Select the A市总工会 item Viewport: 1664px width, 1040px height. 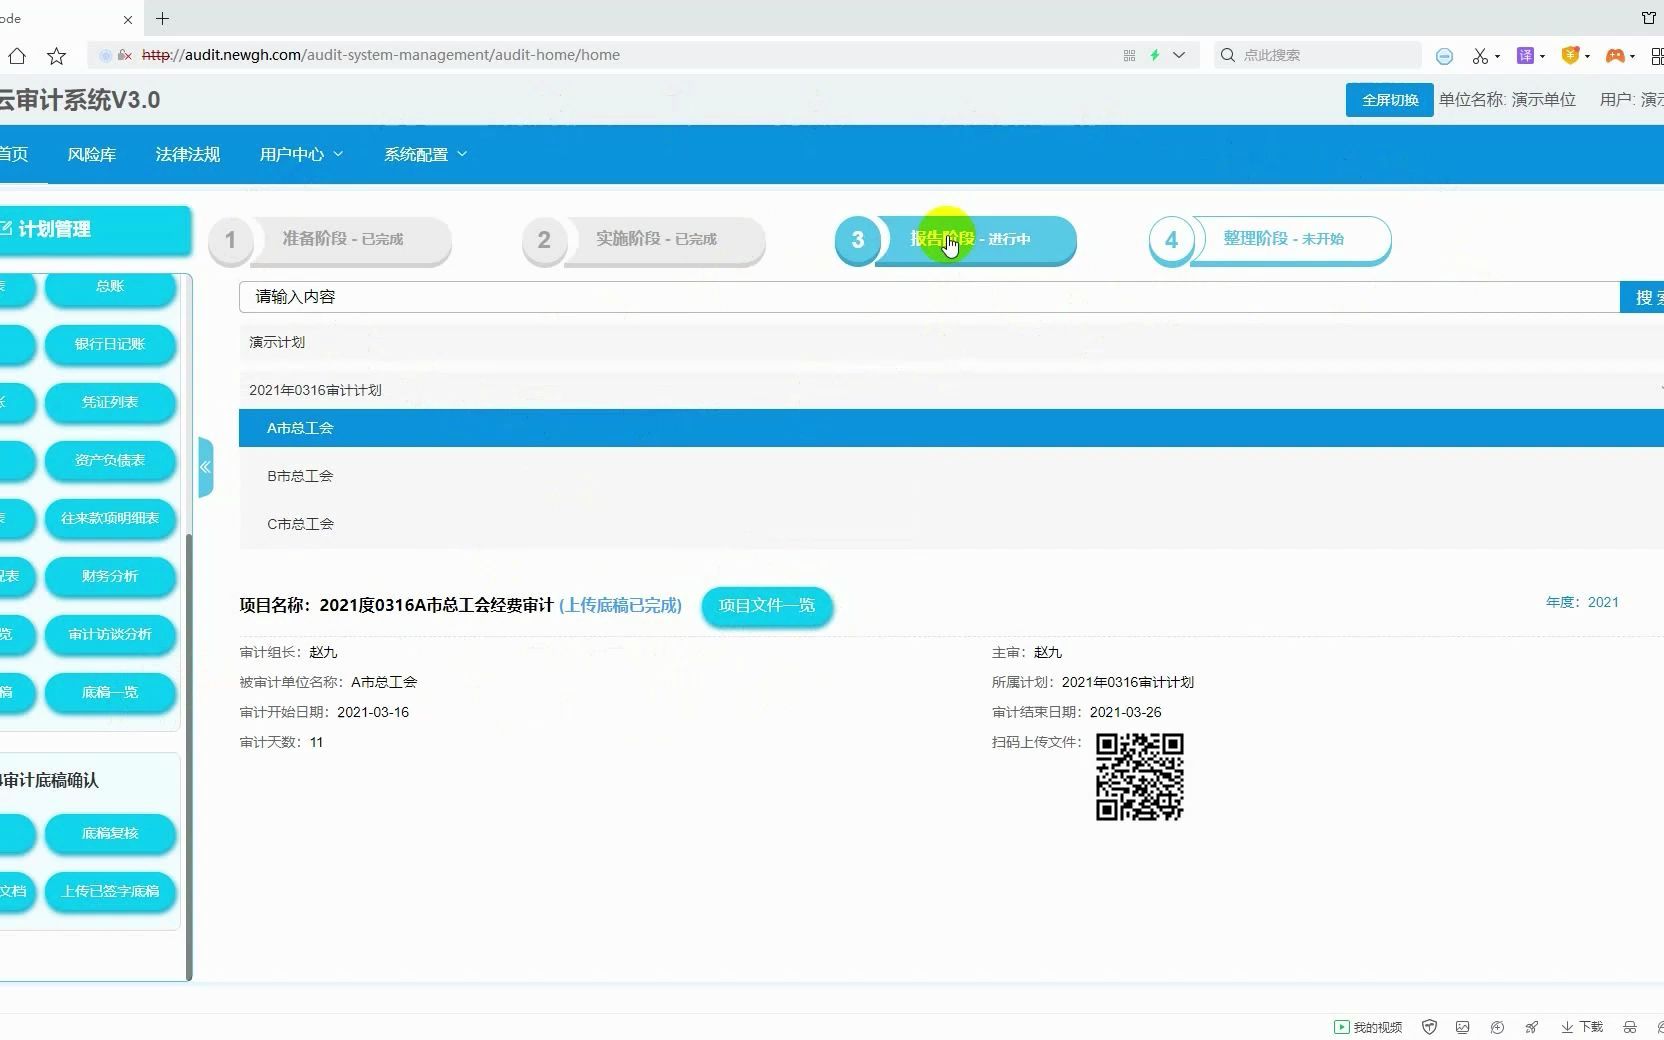[x=951, y=428]
